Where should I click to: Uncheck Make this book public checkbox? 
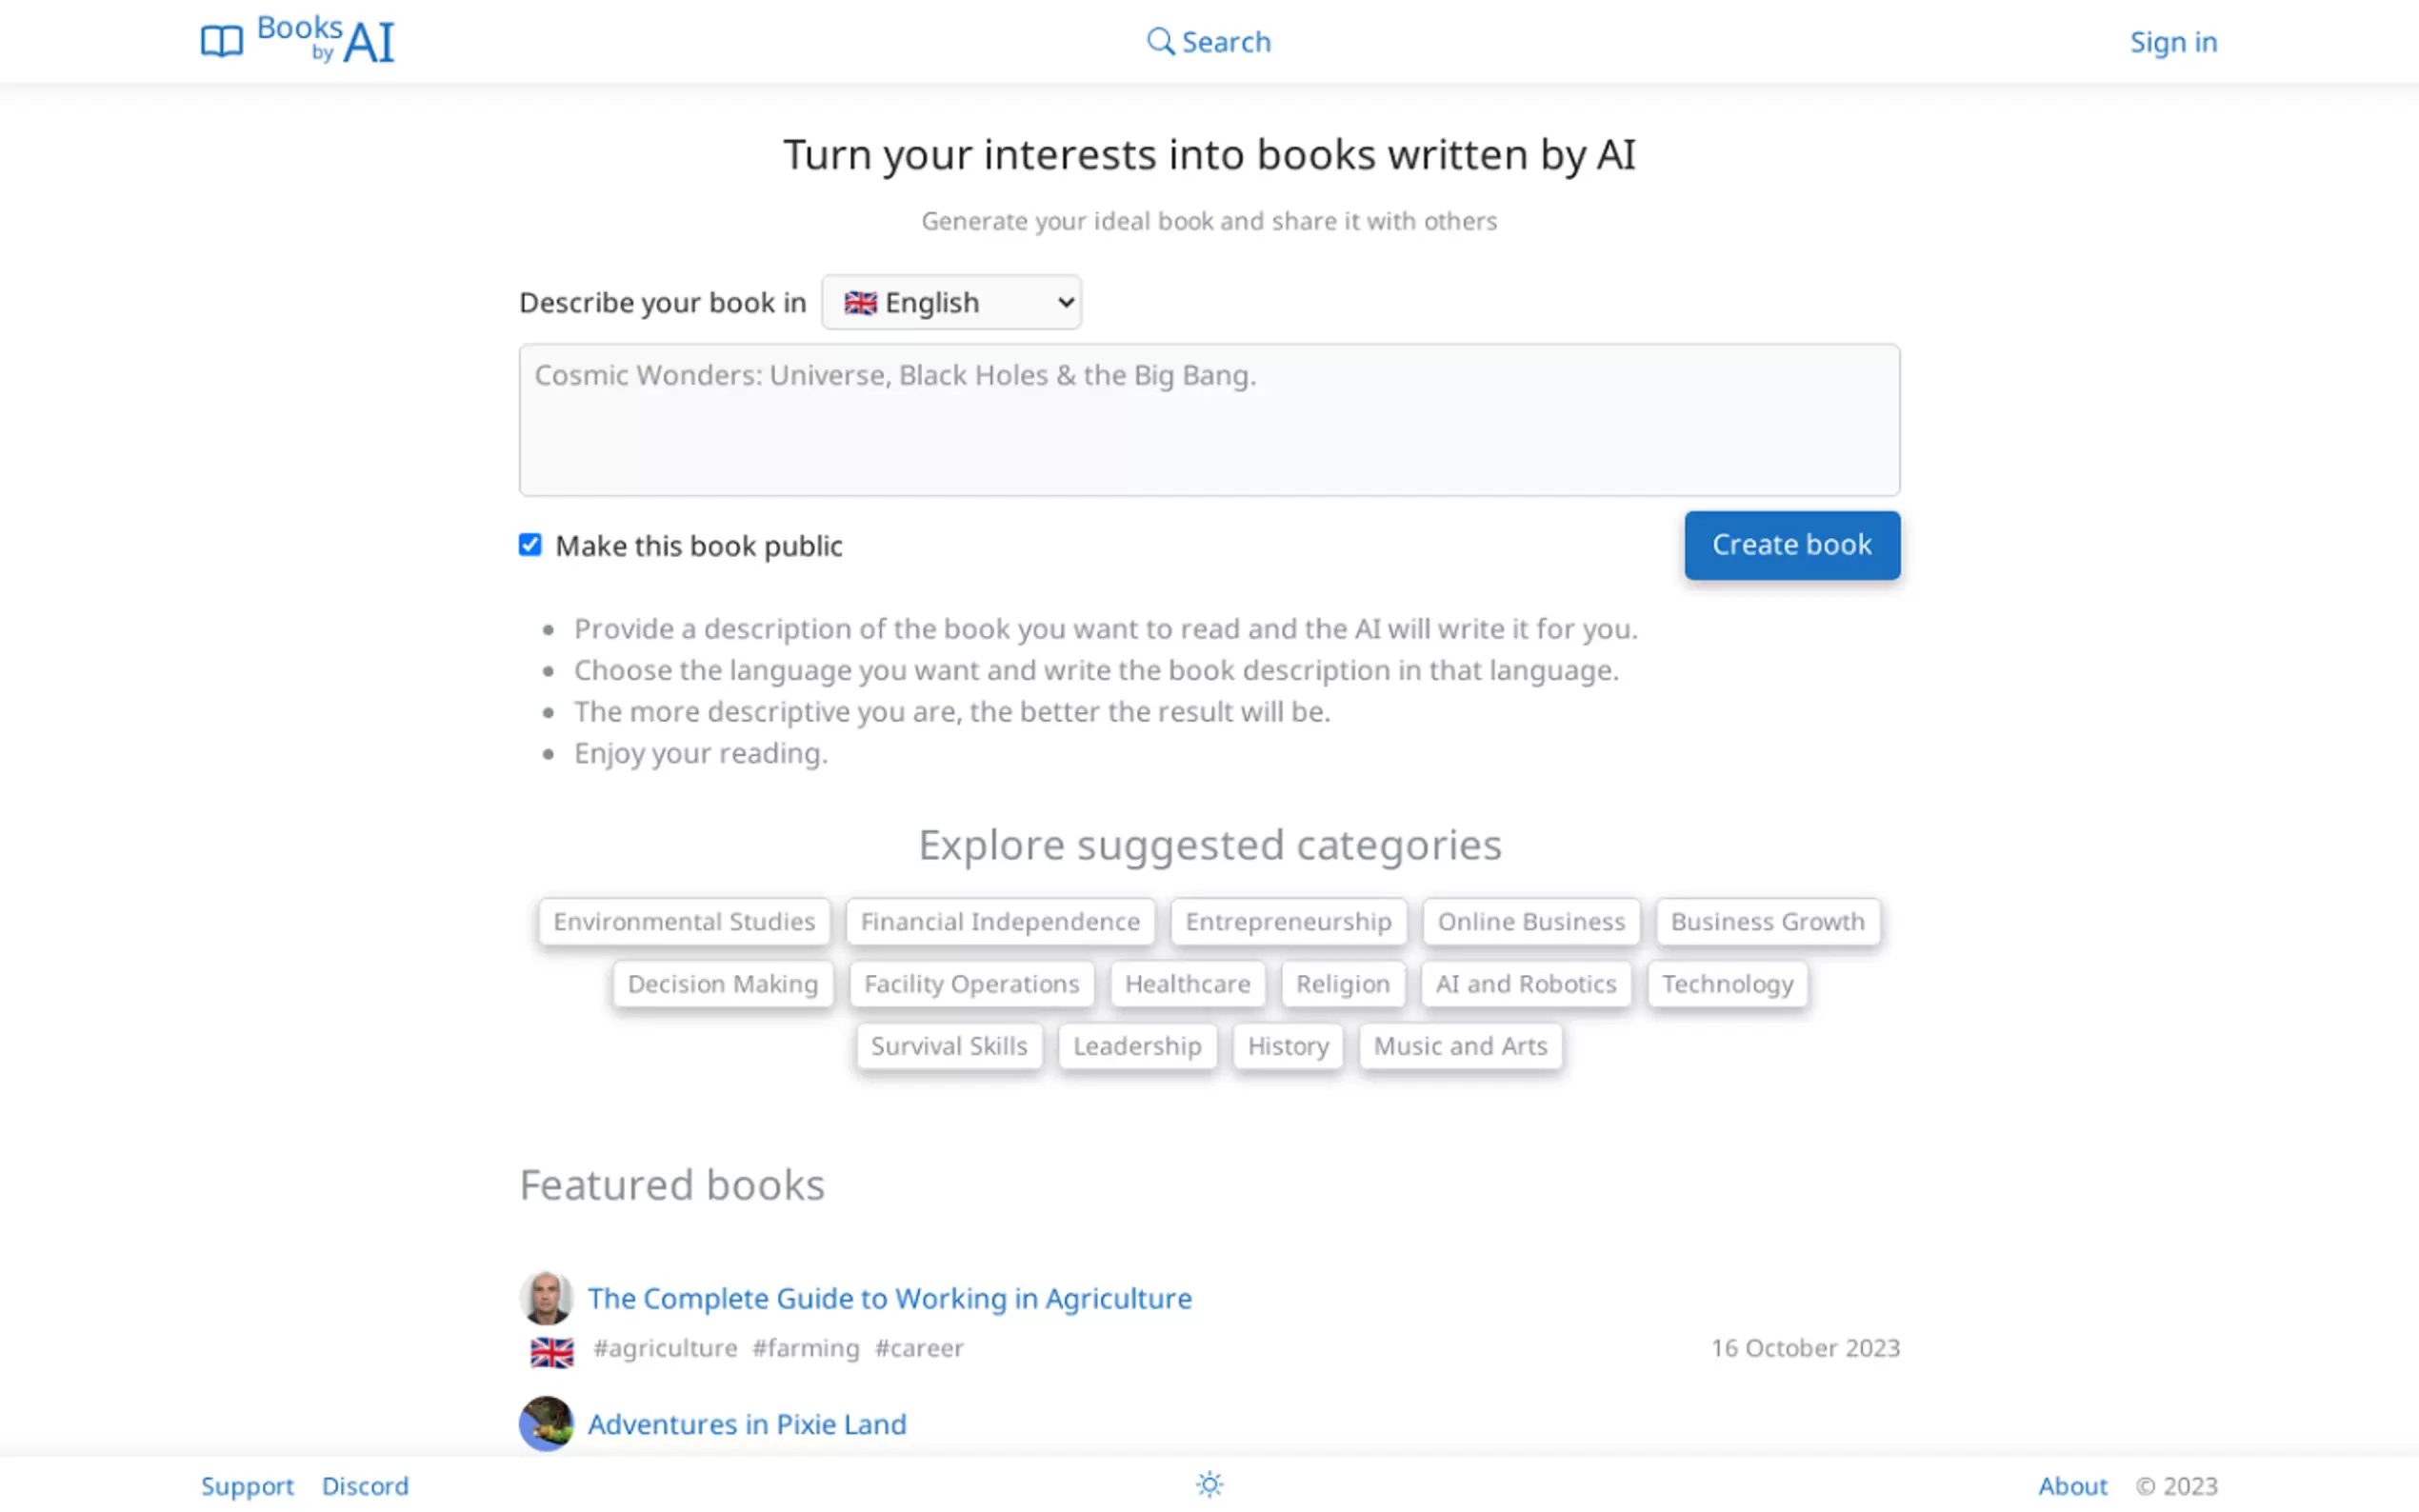tap(530, 545)
